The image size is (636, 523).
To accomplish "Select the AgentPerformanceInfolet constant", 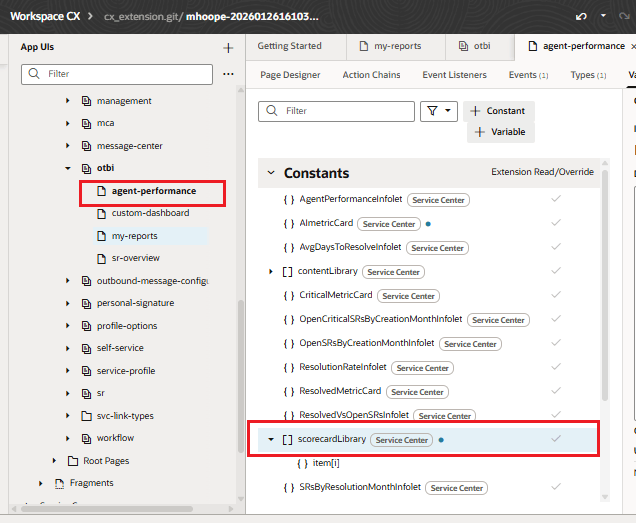I will tap(351, 199).
